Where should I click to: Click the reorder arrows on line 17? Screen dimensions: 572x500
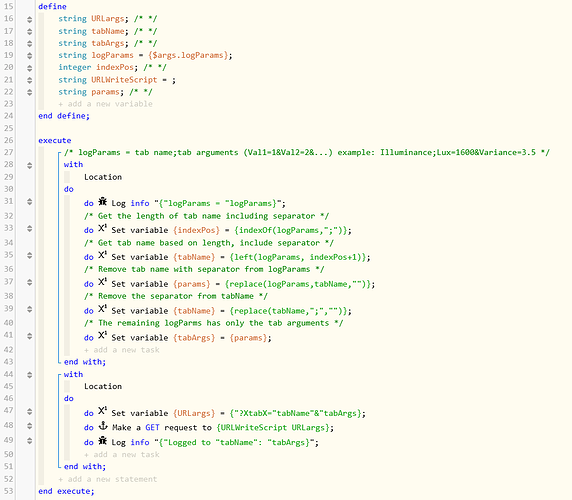30,32
